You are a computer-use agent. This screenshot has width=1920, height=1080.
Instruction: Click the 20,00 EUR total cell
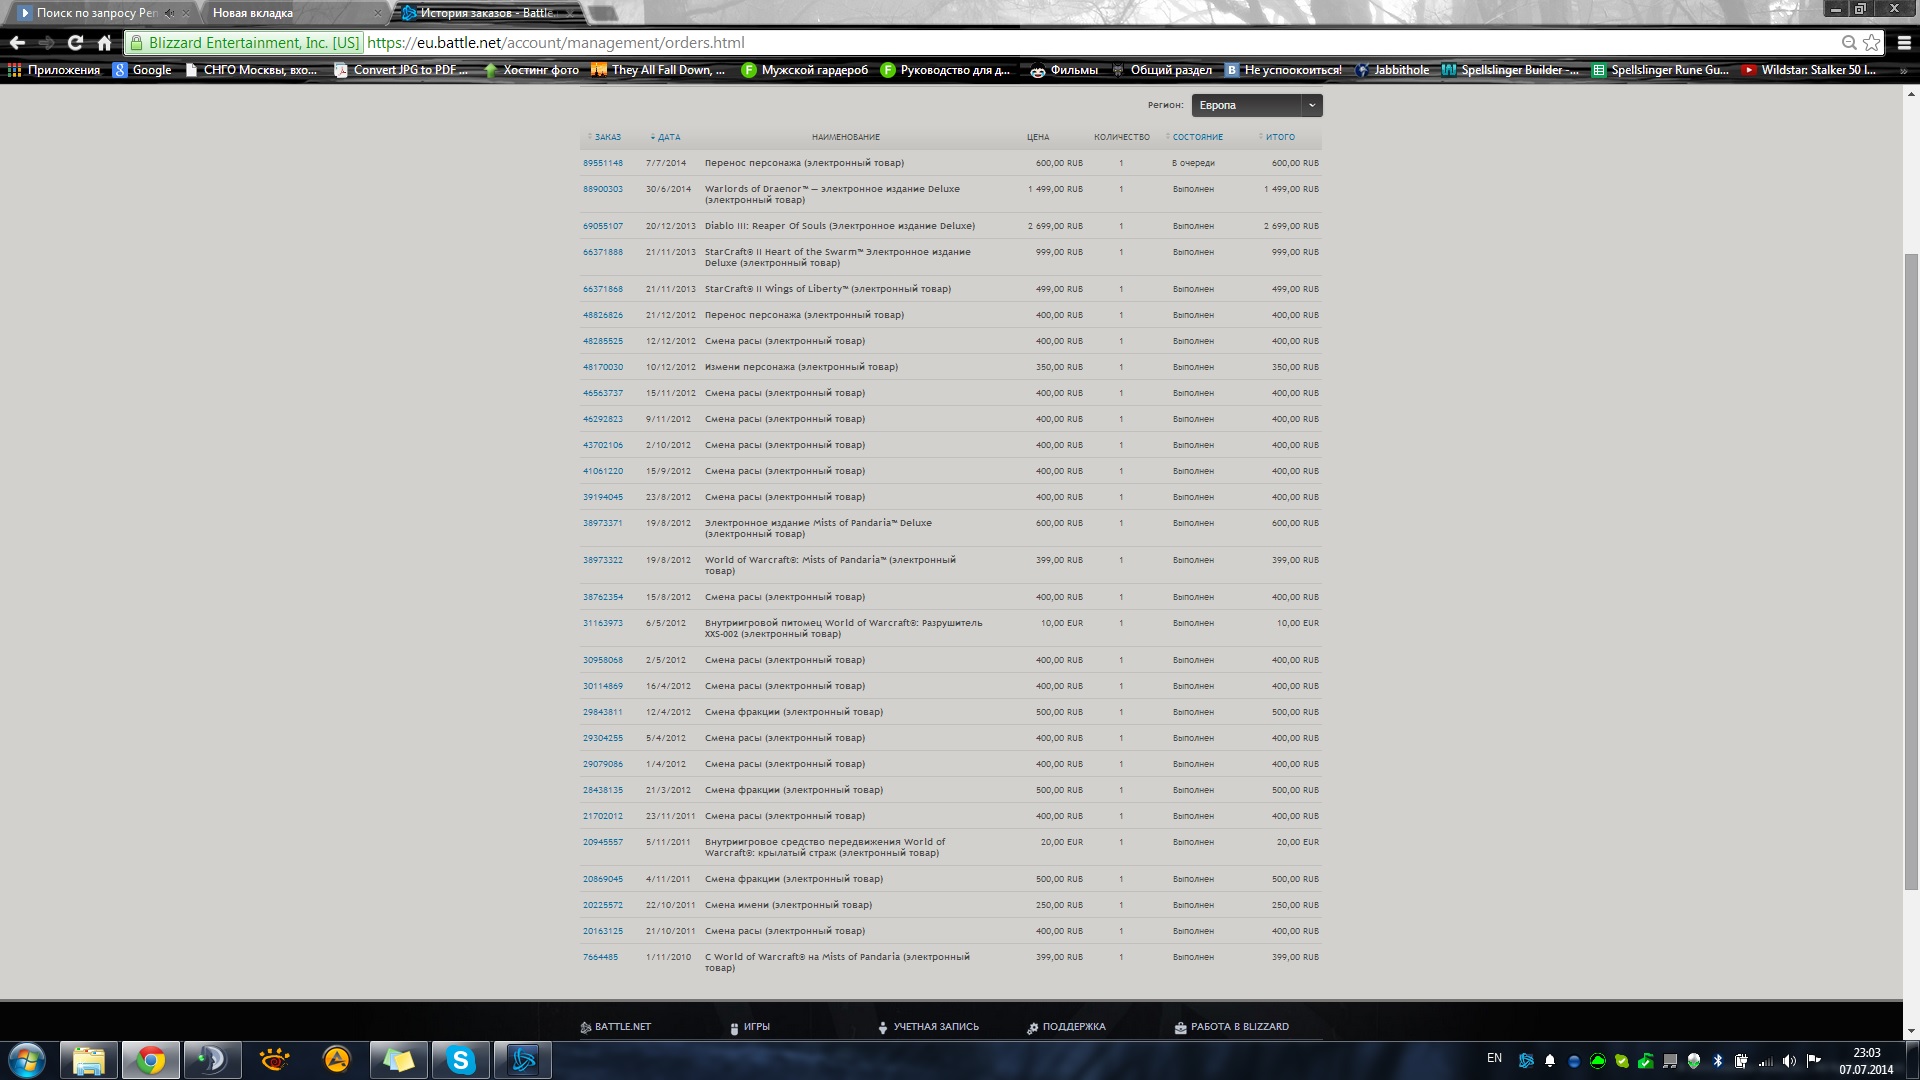coord(1298,842)
